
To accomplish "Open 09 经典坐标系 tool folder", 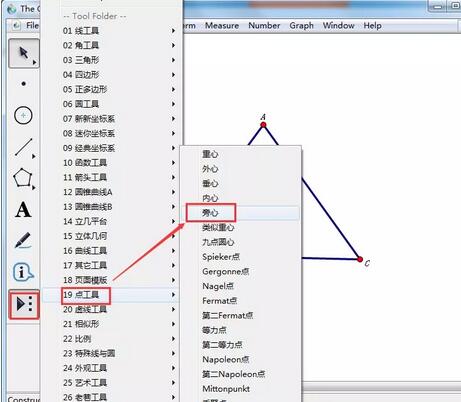I will pyautogui.click(x=112, y=148).
